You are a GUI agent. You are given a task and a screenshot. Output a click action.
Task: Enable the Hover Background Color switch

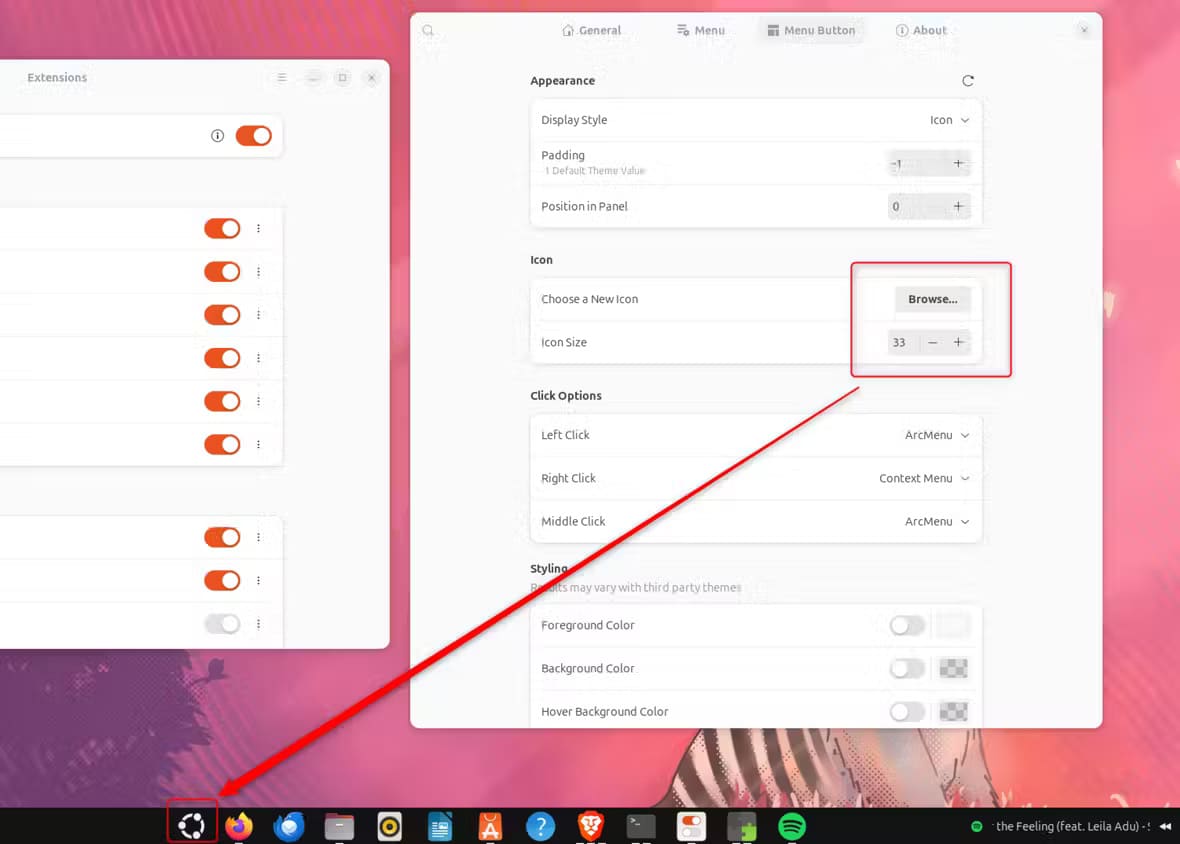click(x=907, y=712)
